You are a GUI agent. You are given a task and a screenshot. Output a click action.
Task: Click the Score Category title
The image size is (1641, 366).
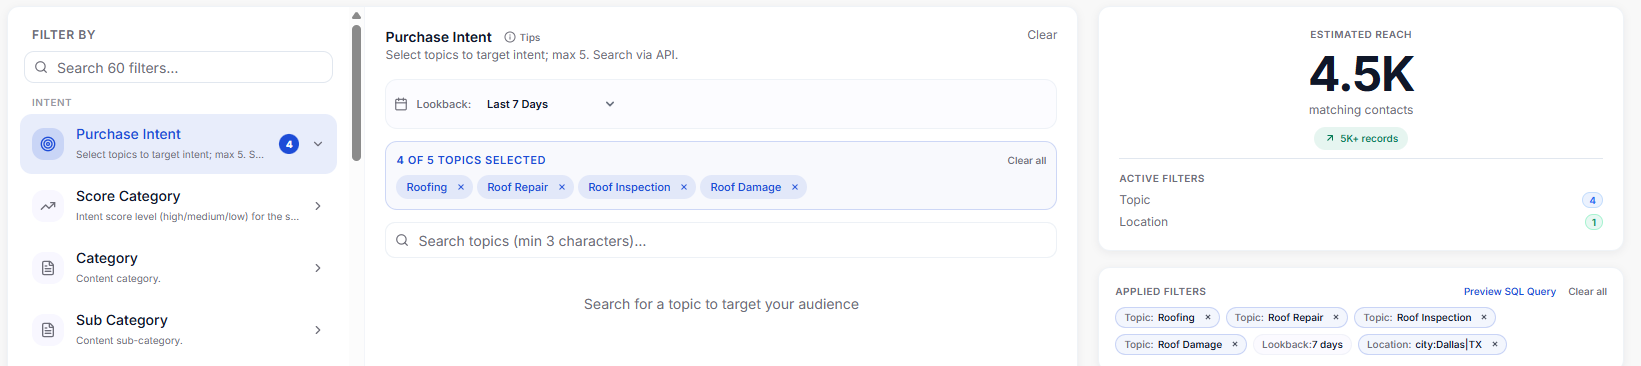coord(128,196)
